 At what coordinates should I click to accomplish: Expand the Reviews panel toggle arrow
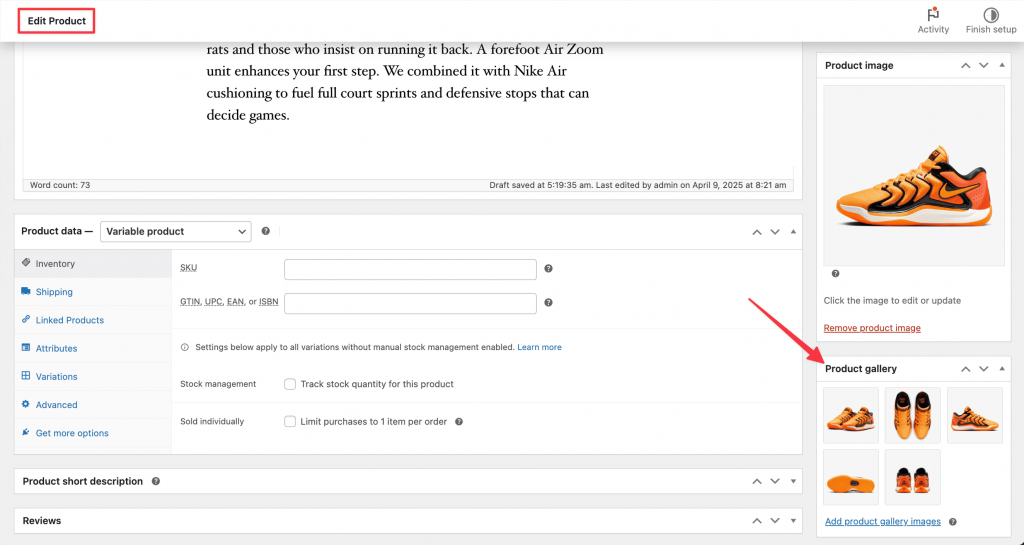[793, 521]
